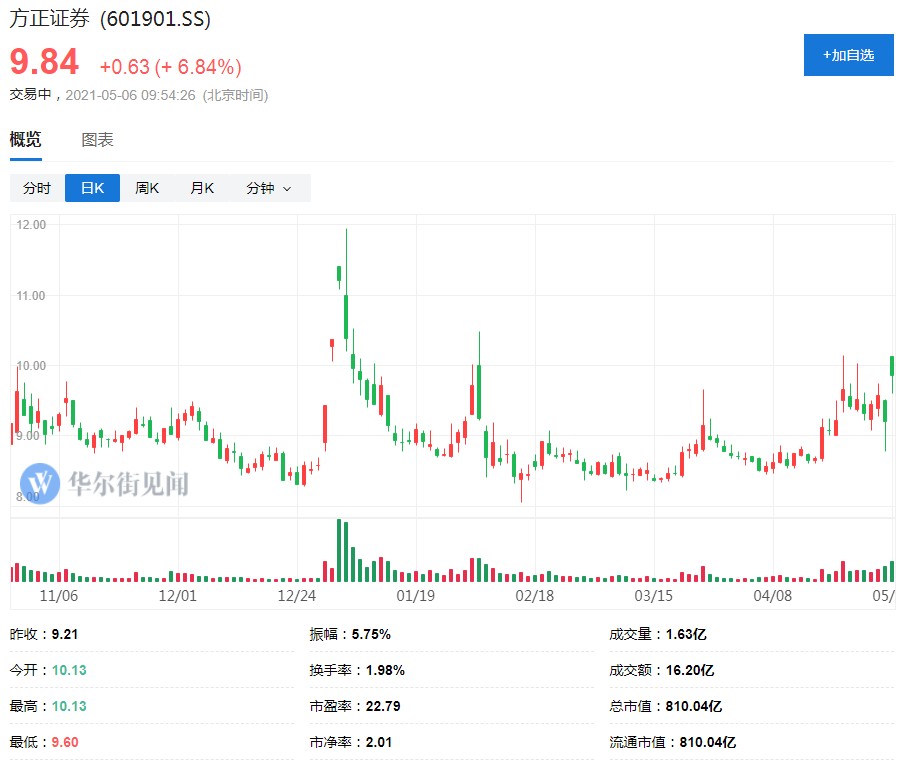
Task: Click the 02/18 date marker on the axis
Action: pyautogui.click(x=535, y=595)
